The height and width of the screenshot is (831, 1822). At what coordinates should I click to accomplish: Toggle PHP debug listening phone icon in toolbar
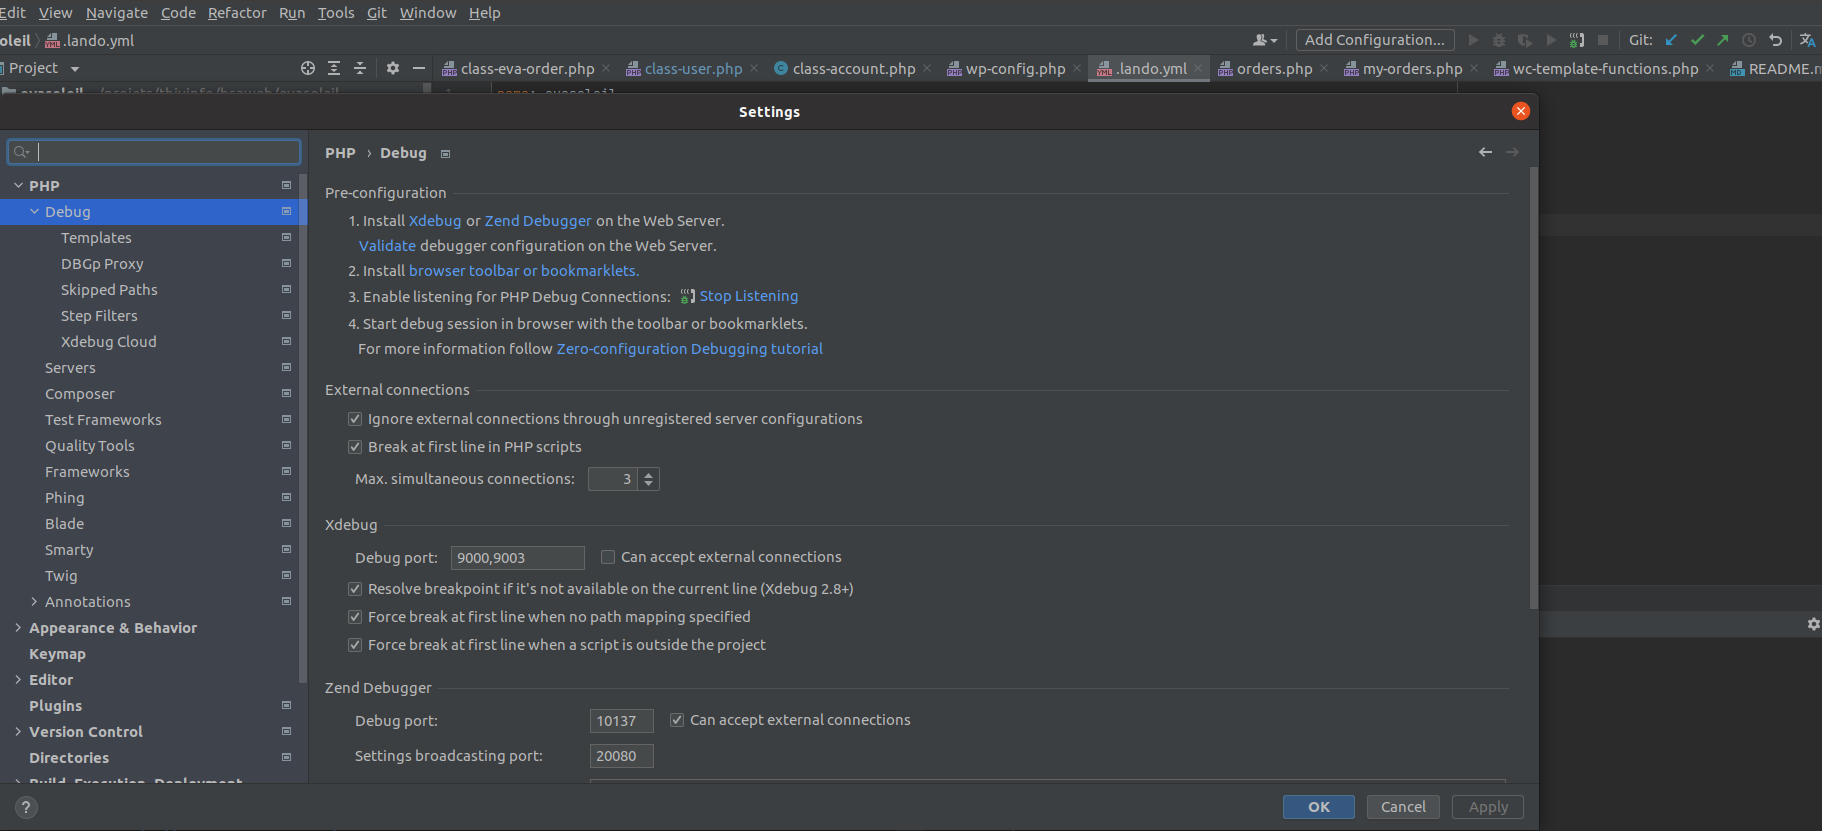coord(1577,40)
